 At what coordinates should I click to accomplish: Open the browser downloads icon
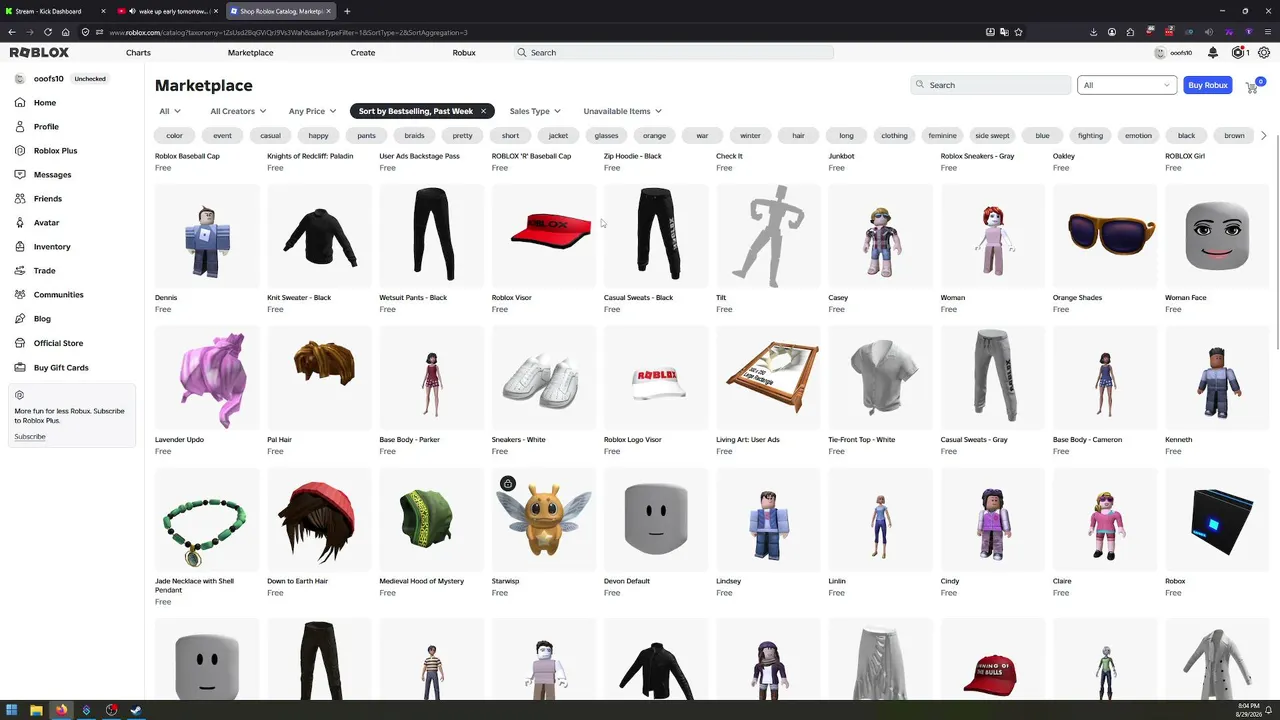[x=1093, y=32]
